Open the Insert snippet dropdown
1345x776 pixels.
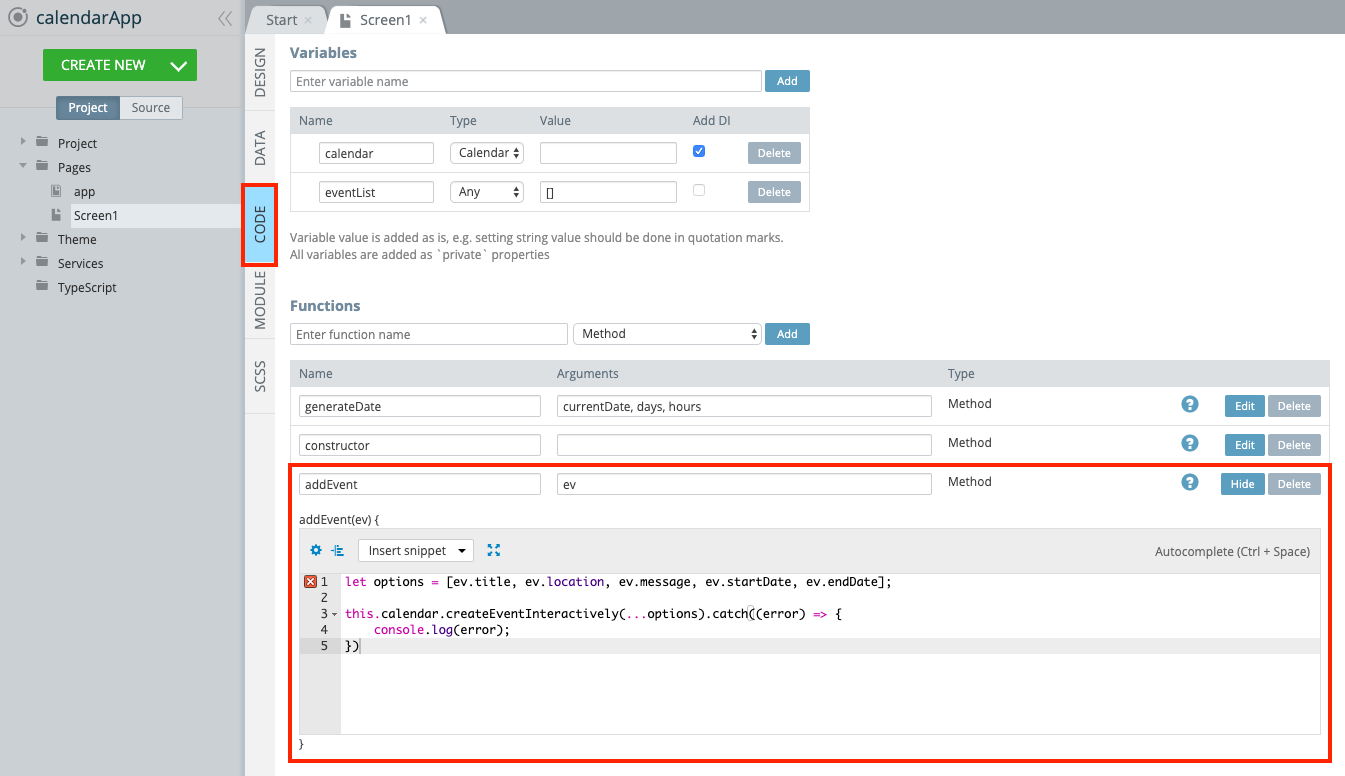click(x=416, y=550)
